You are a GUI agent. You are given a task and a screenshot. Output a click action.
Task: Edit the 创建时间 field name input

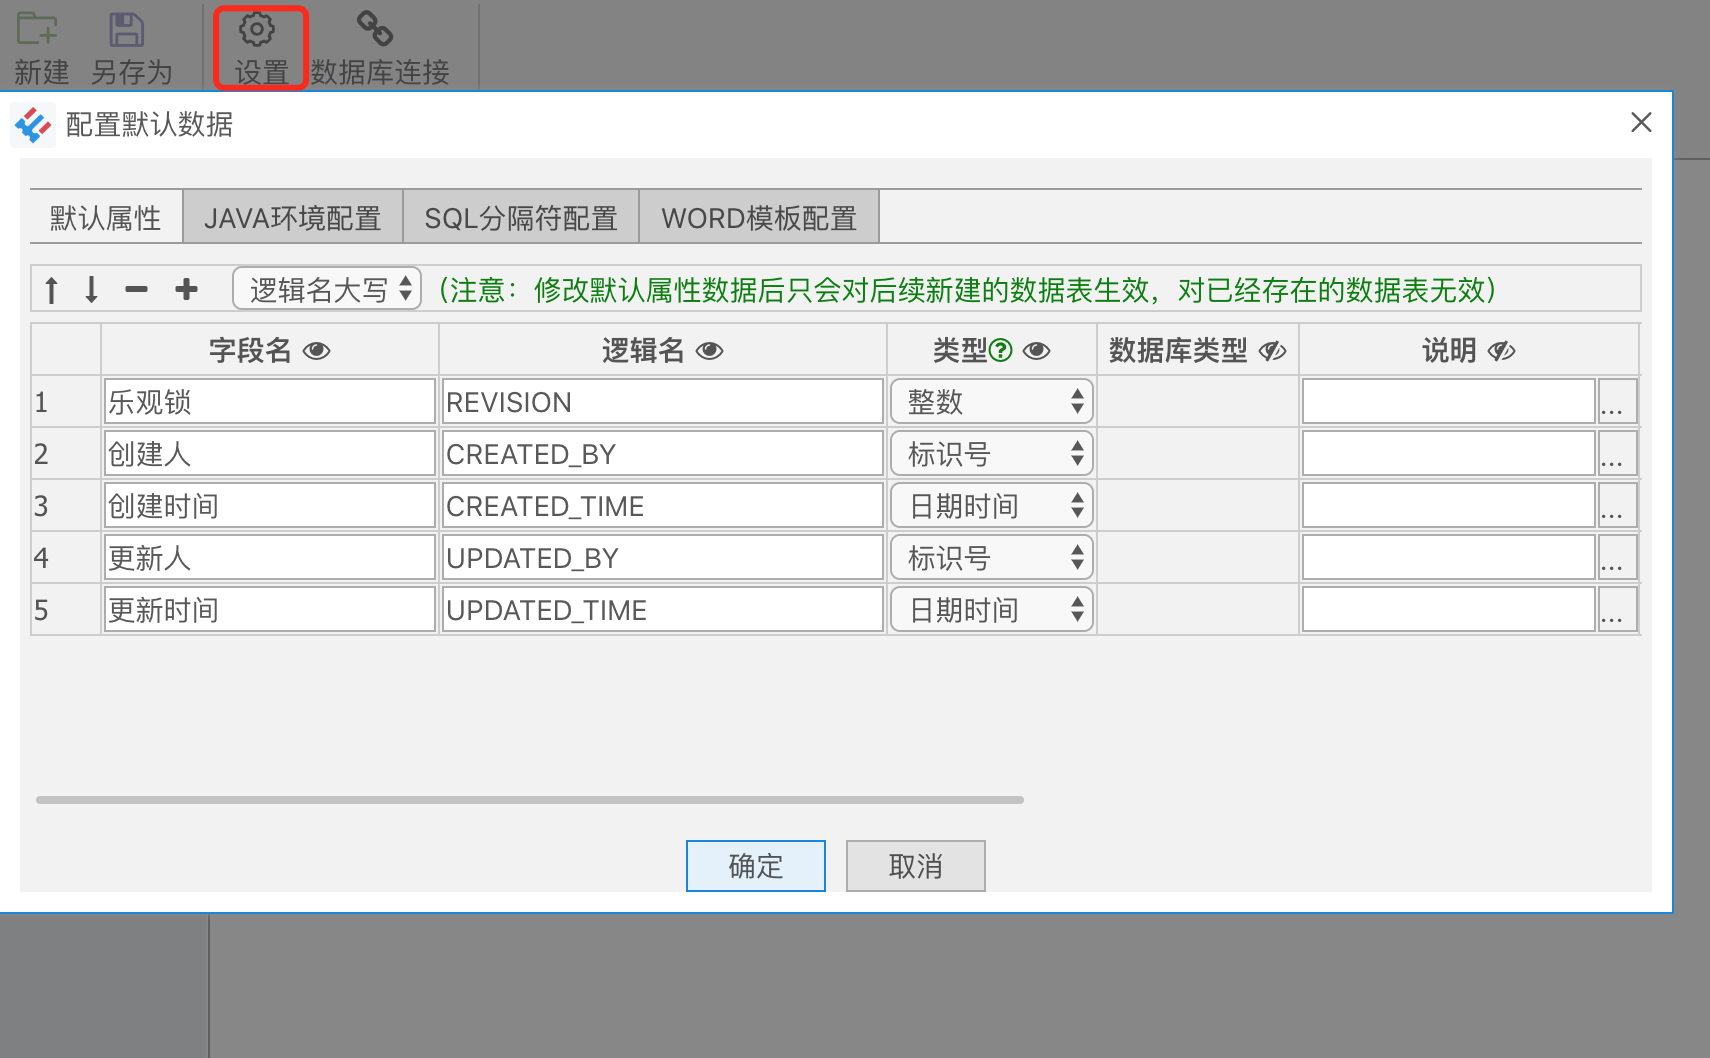270,506
